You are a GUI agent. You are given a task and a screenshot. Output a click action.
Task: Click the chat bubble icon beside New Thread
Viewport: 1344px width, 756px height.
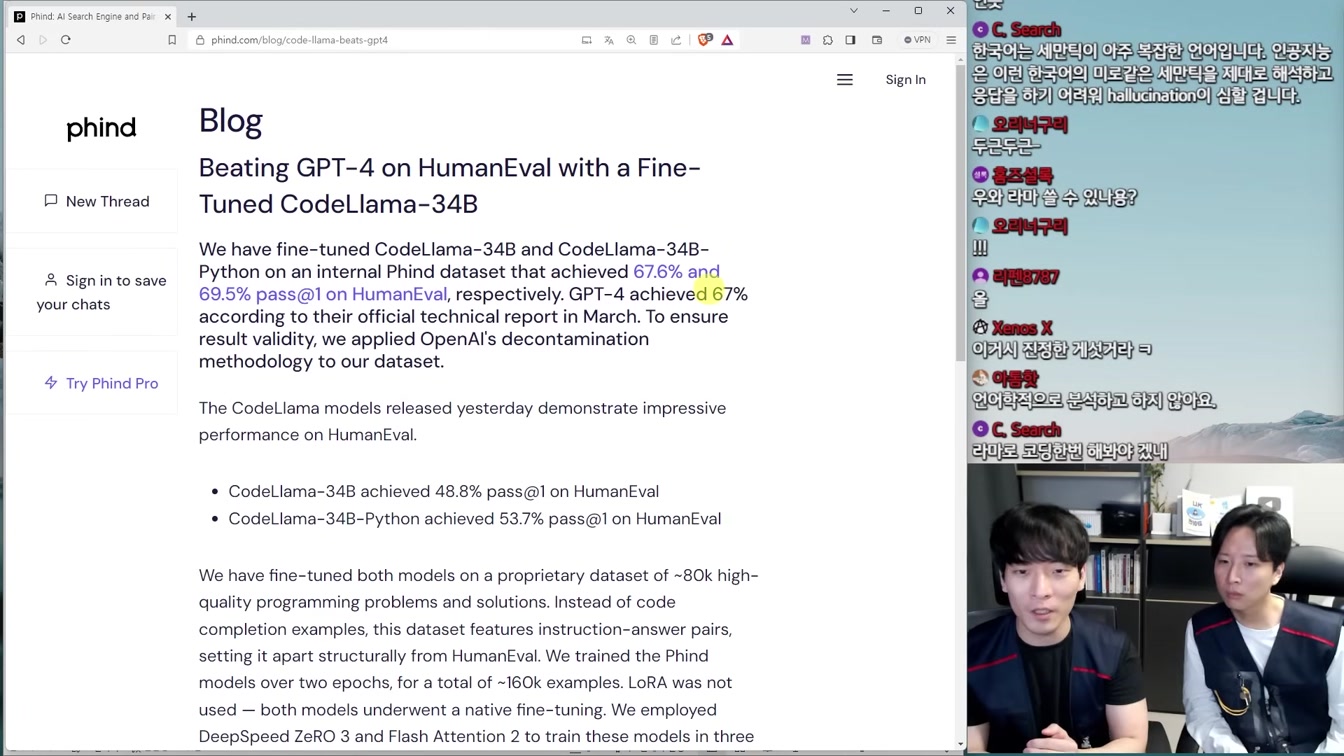click(x=51, y=201)
